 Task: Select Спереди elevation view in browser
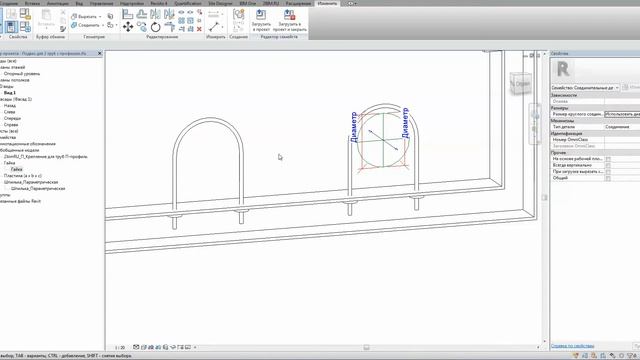point(12,118)
